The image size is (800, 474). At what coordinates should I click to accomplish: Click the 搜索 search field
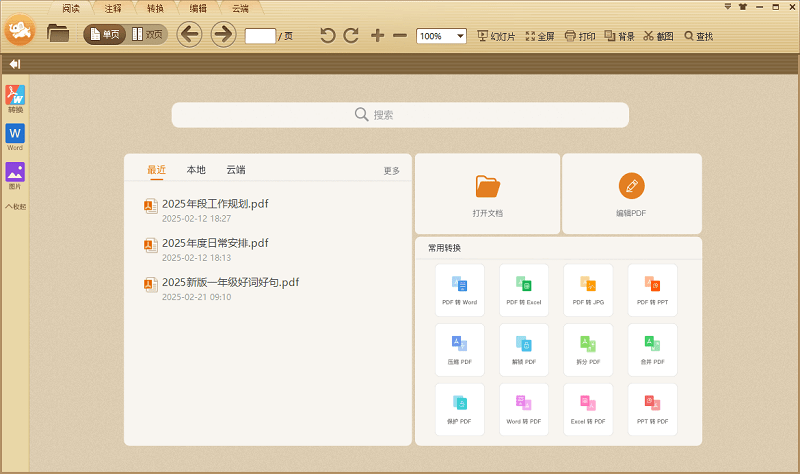point(400,115)
